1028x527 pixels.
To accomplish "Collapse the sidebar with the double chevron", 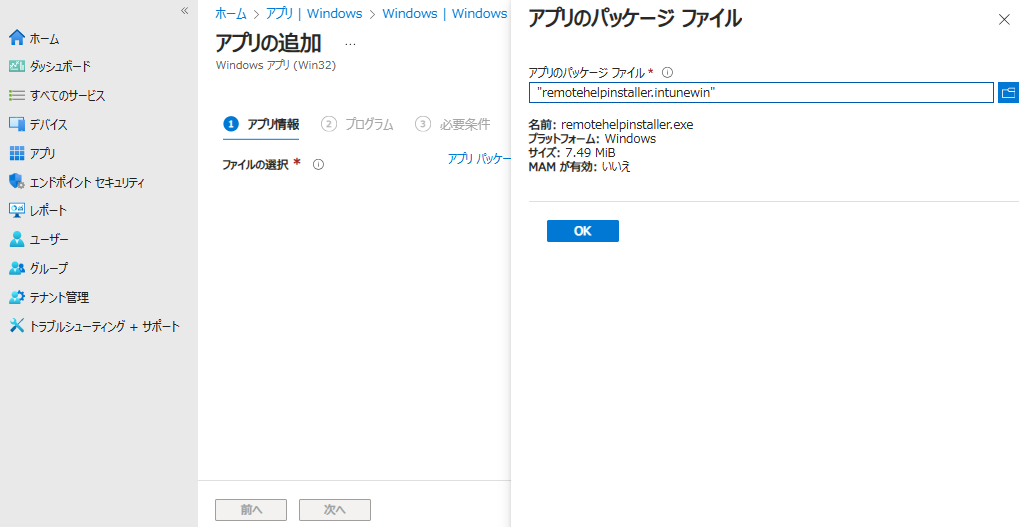I will pyautogui.click(x=184, y=10).
